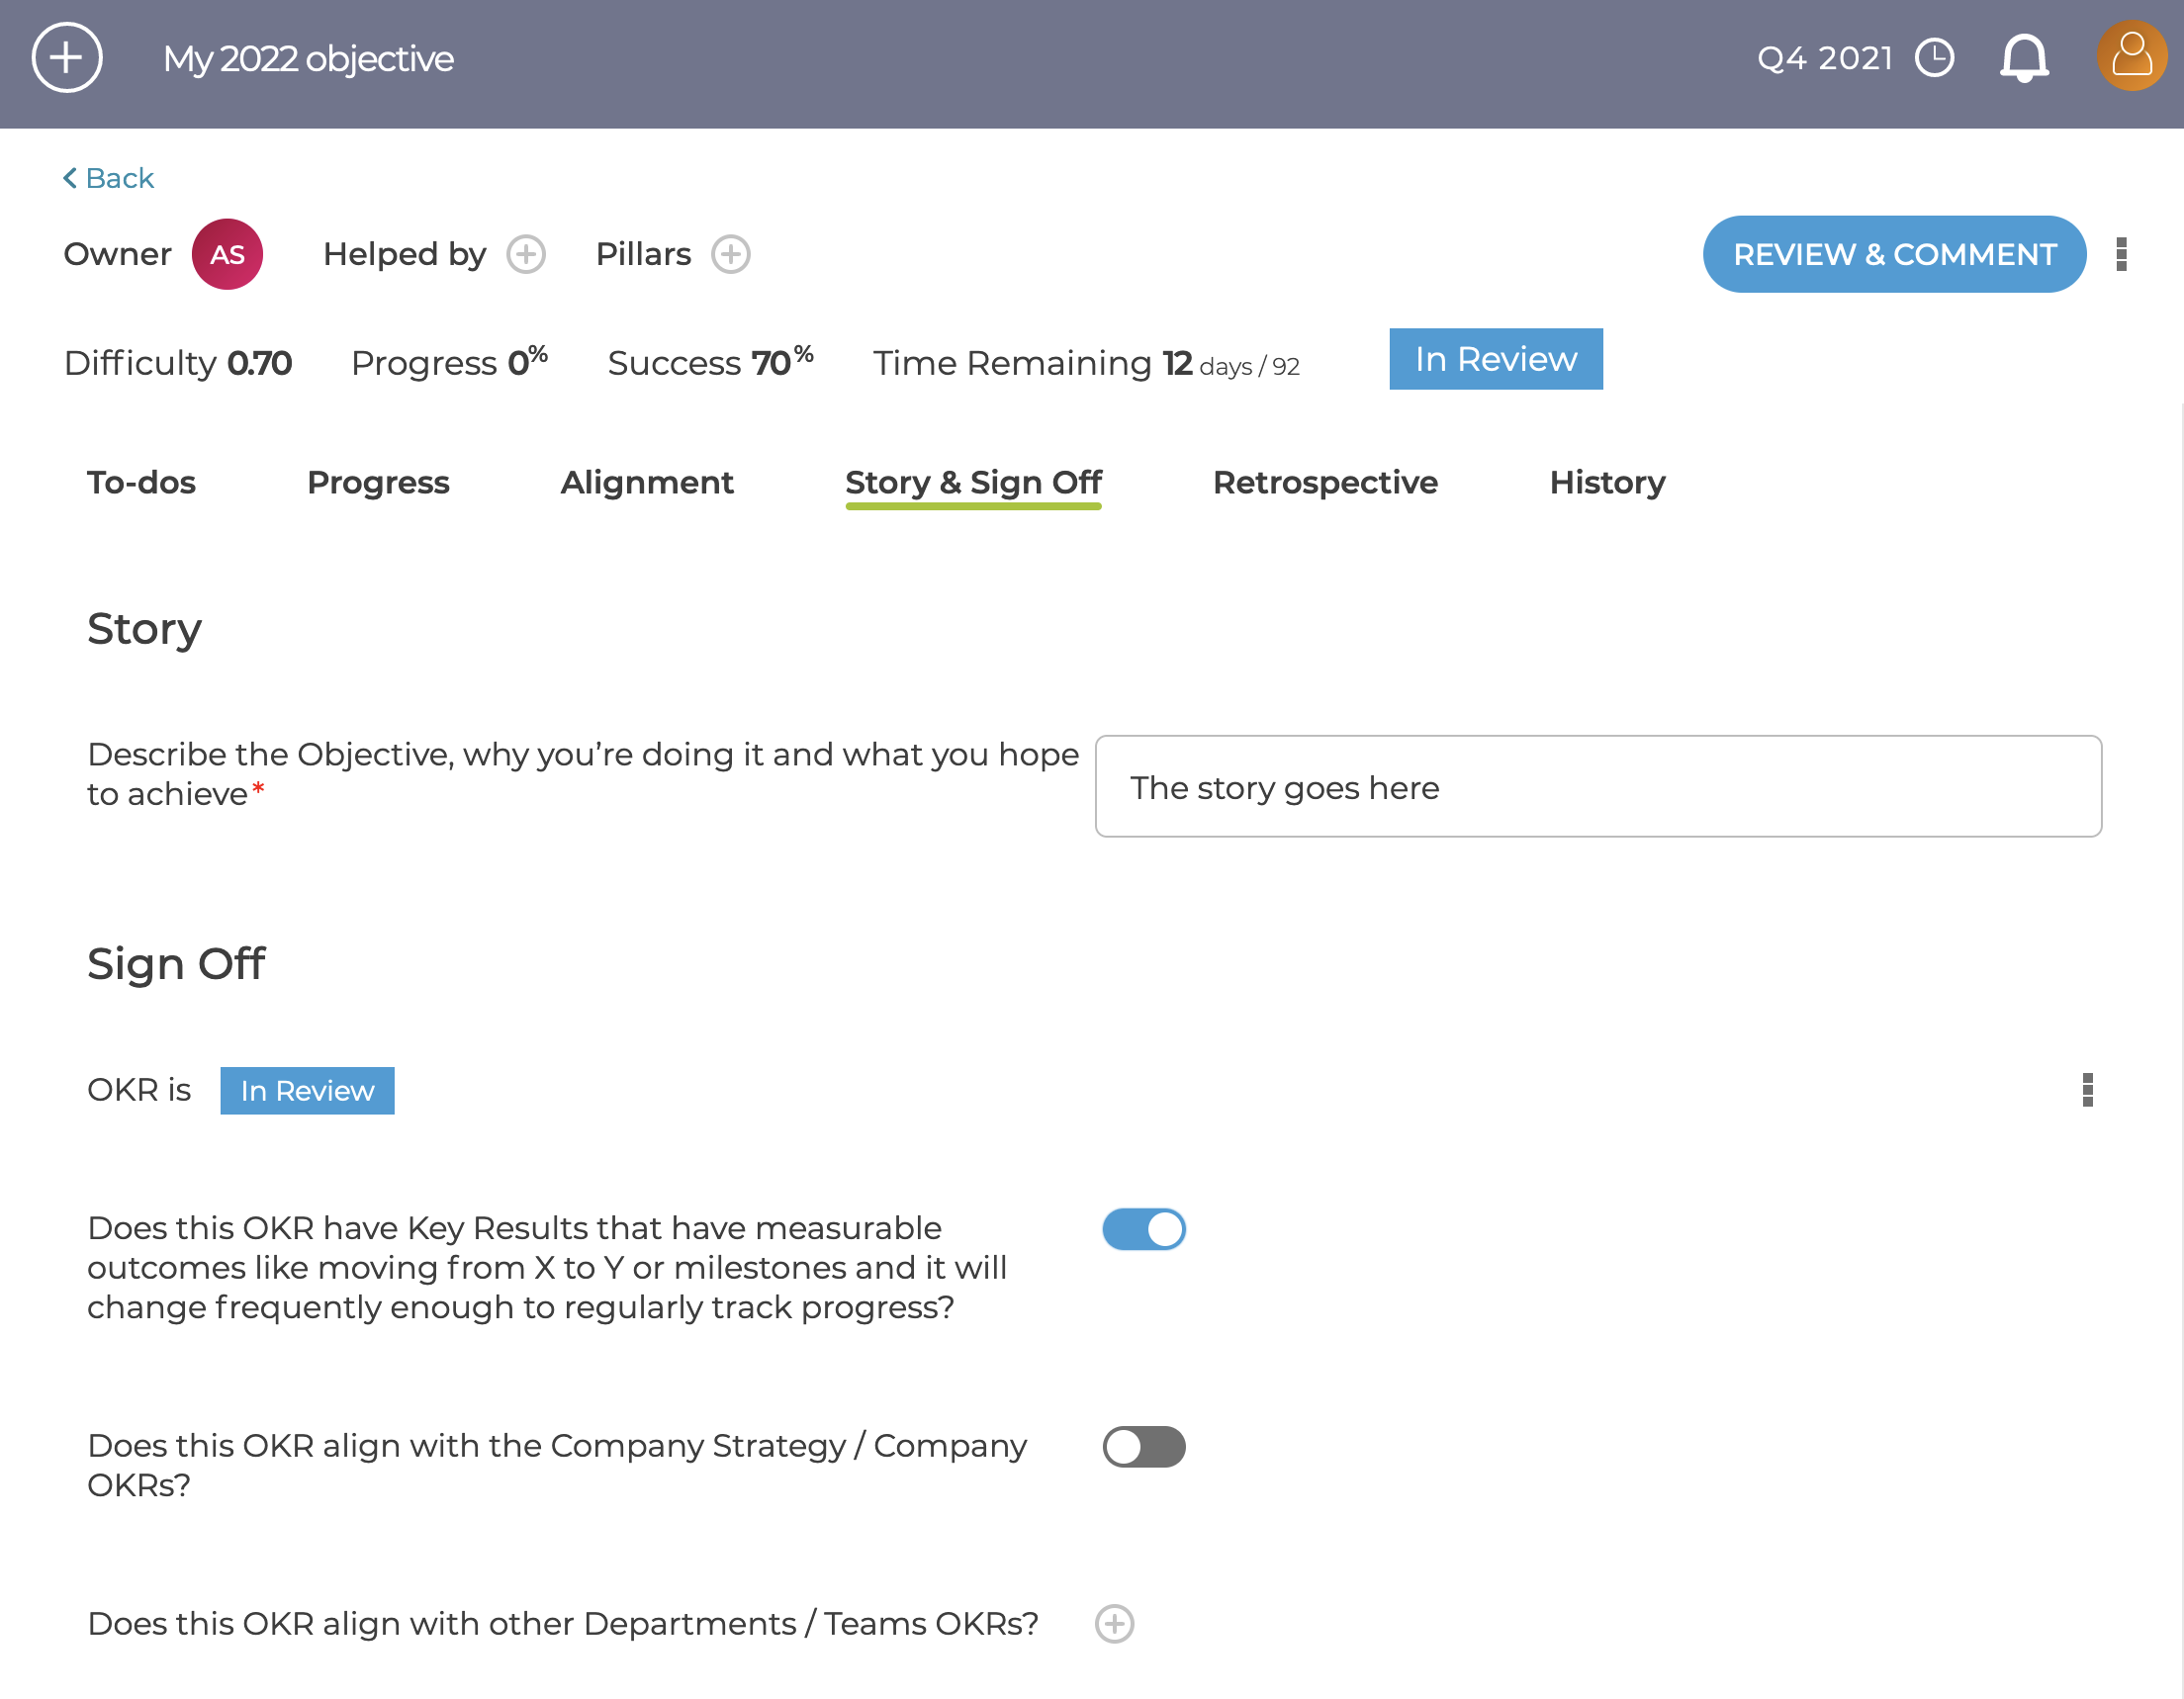
Task: Click the REVIEW & COMMENT button
Action: point(1894,254)
